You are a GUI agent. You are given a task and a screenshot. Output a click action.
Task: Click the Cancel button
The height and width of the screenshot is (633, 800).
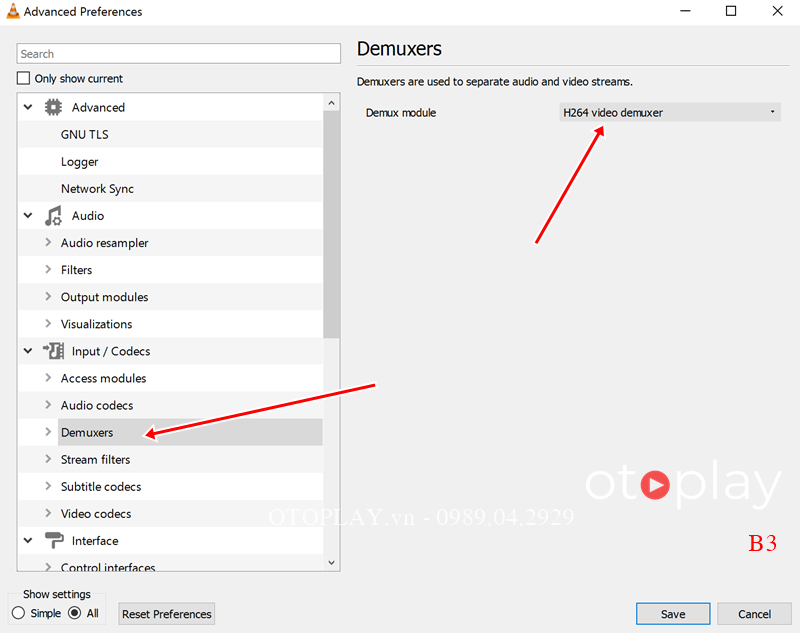point(754,614)
